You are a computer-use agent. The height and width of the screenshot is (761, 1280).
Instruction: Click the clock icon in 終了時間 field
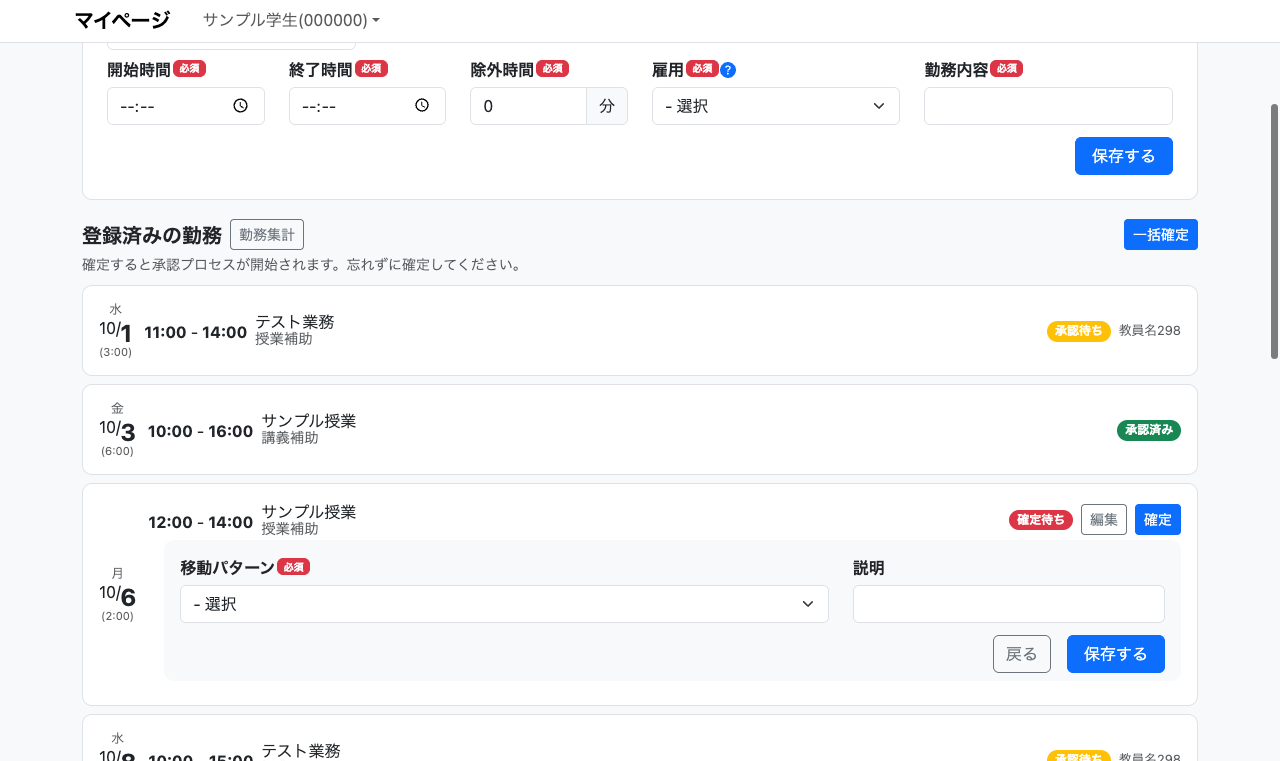click(422, 106)
